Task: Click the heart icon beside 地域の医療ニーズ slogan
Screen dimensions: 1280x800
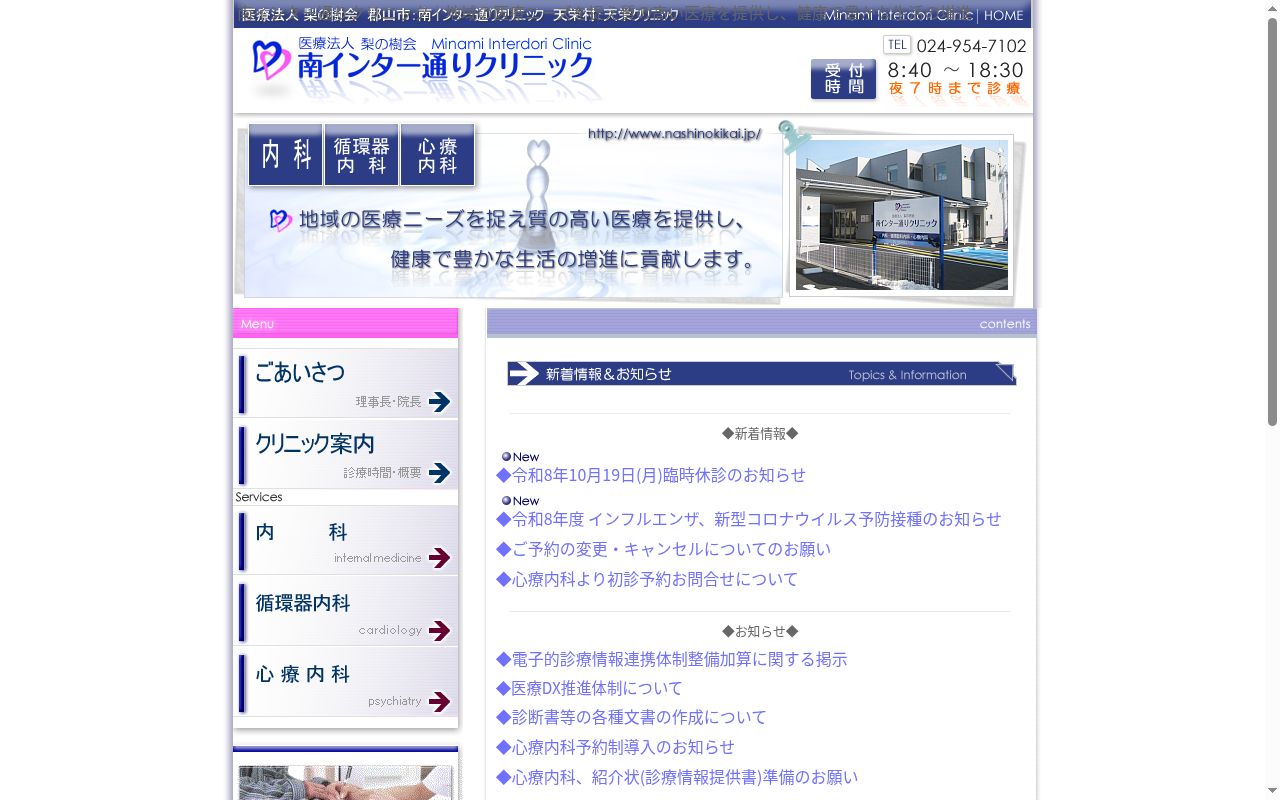Action: (x=281, y=220)
